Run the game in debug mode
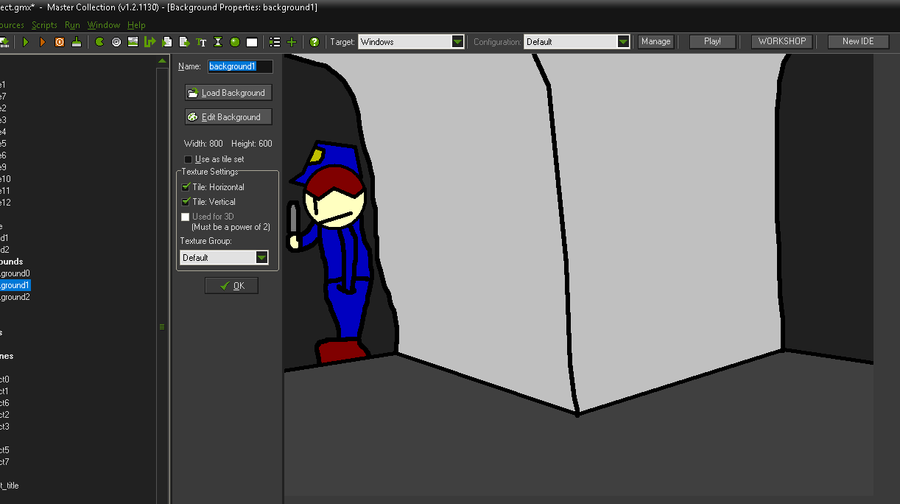Viewport: 900px width, 504px height. click(x=42, y=42)
